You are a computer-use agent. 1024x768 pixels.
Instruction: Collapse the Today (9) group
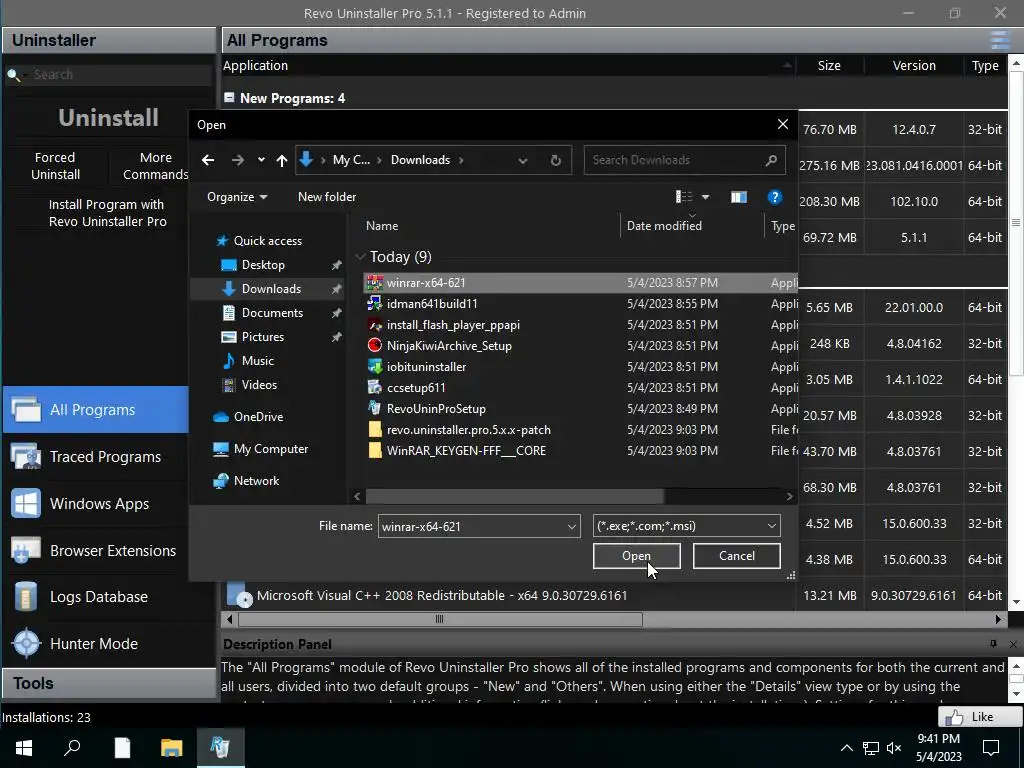360,257
